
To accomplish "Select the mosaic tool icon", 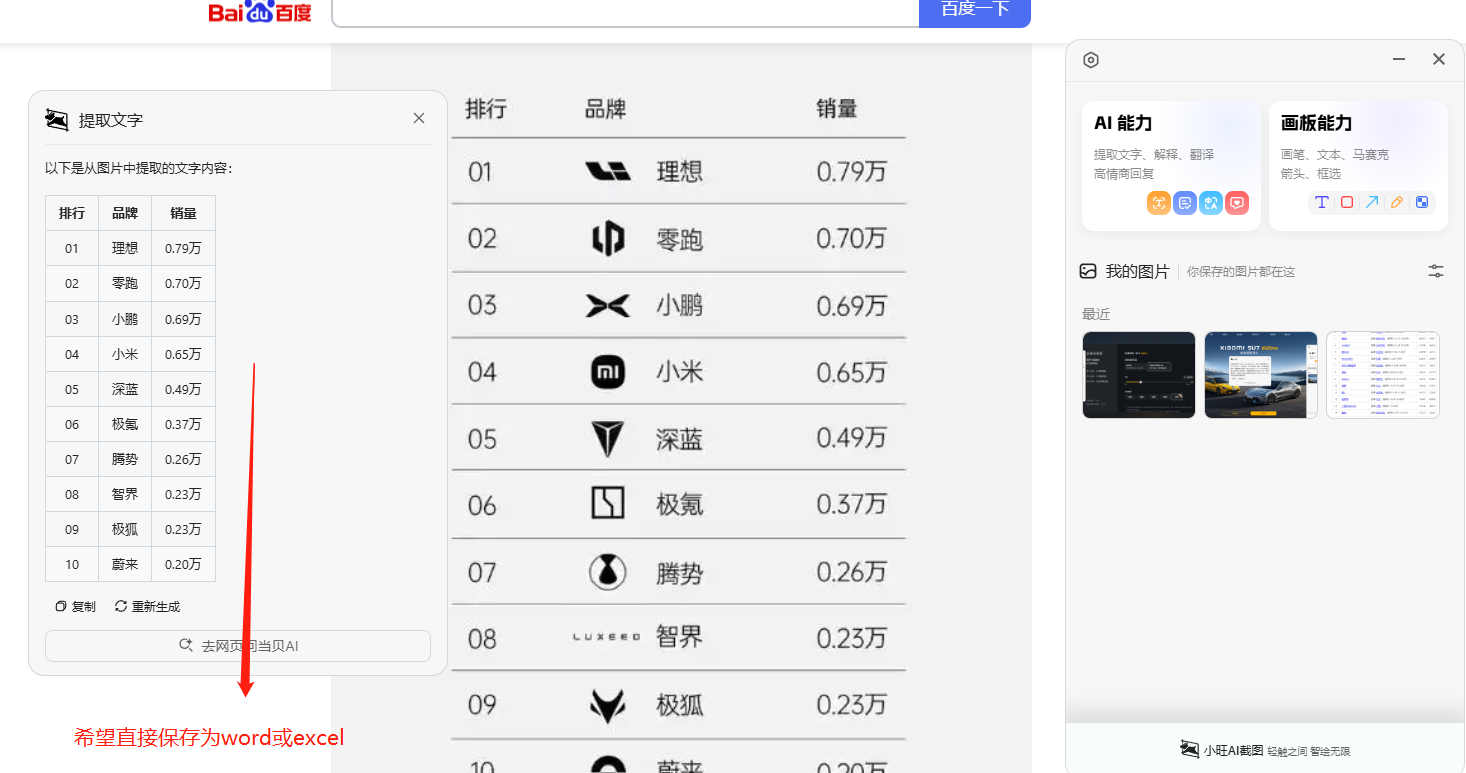I will click(1422, 202).
